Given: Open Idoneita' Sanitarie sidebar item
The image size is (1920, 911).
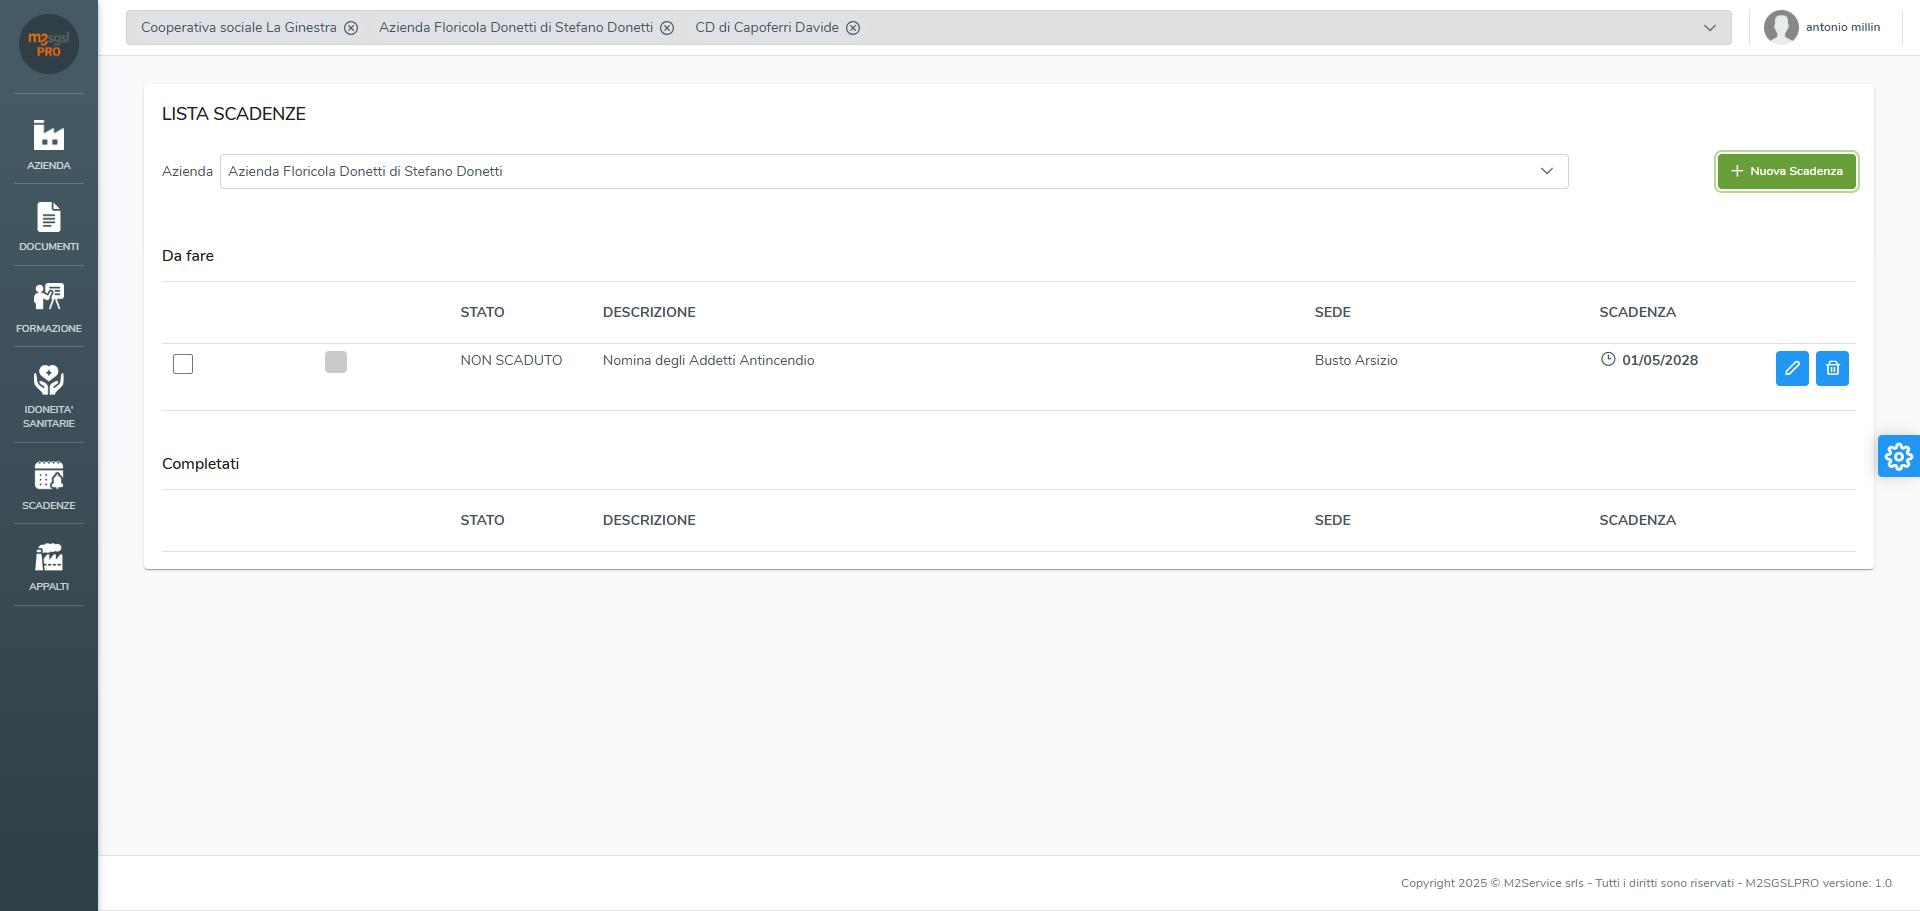Looking at the screenshot, I should (x=49, y=396).
